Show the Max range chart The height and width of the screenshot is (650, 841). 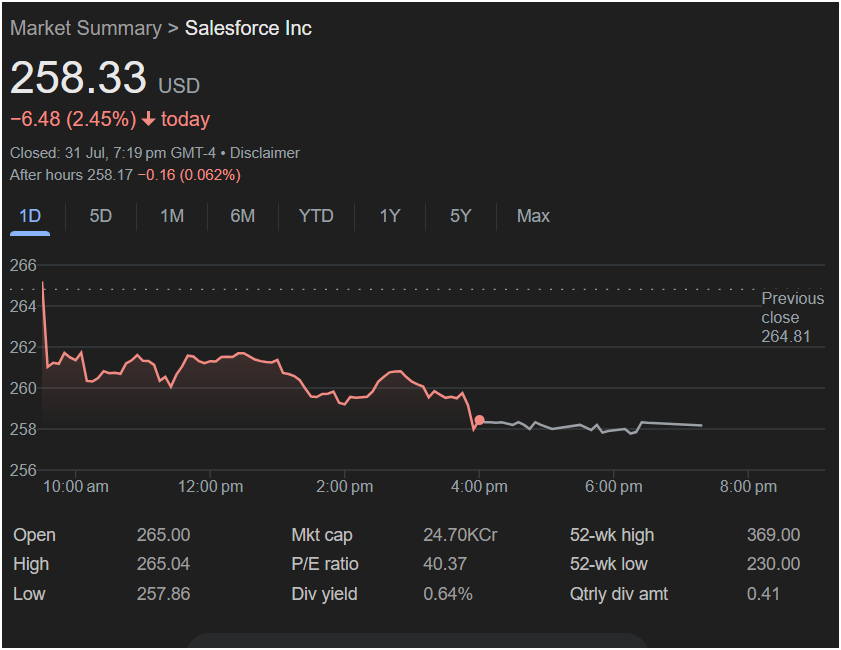pos(533,216)
